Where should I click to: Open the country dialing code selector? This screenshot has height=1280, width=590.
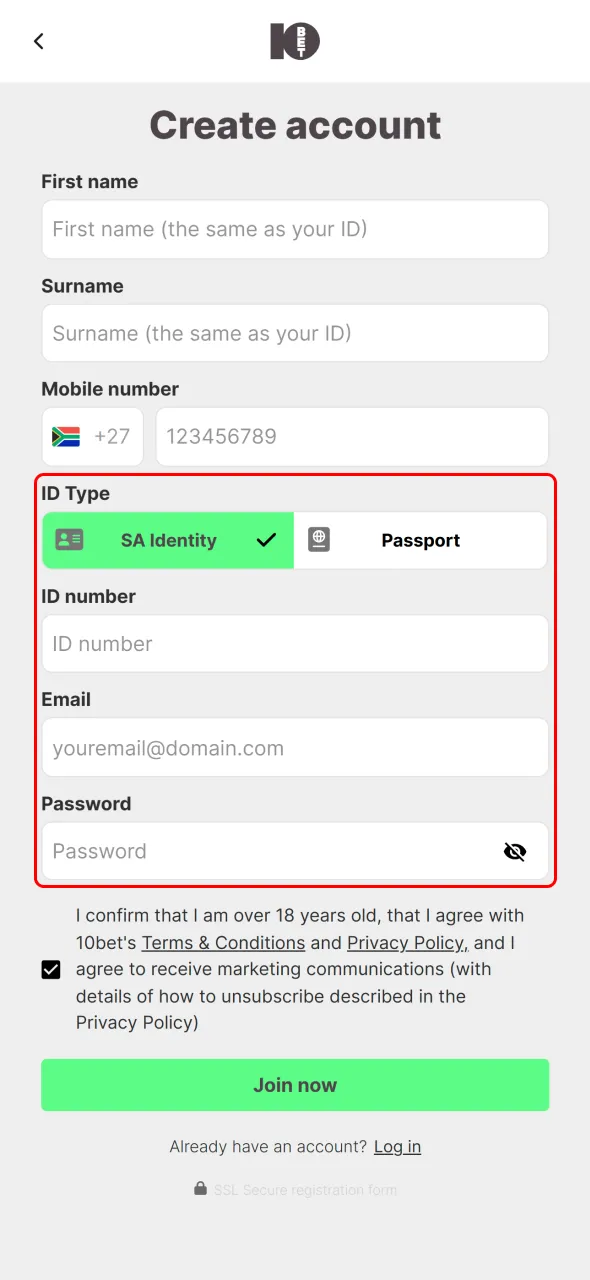(92, 436)
